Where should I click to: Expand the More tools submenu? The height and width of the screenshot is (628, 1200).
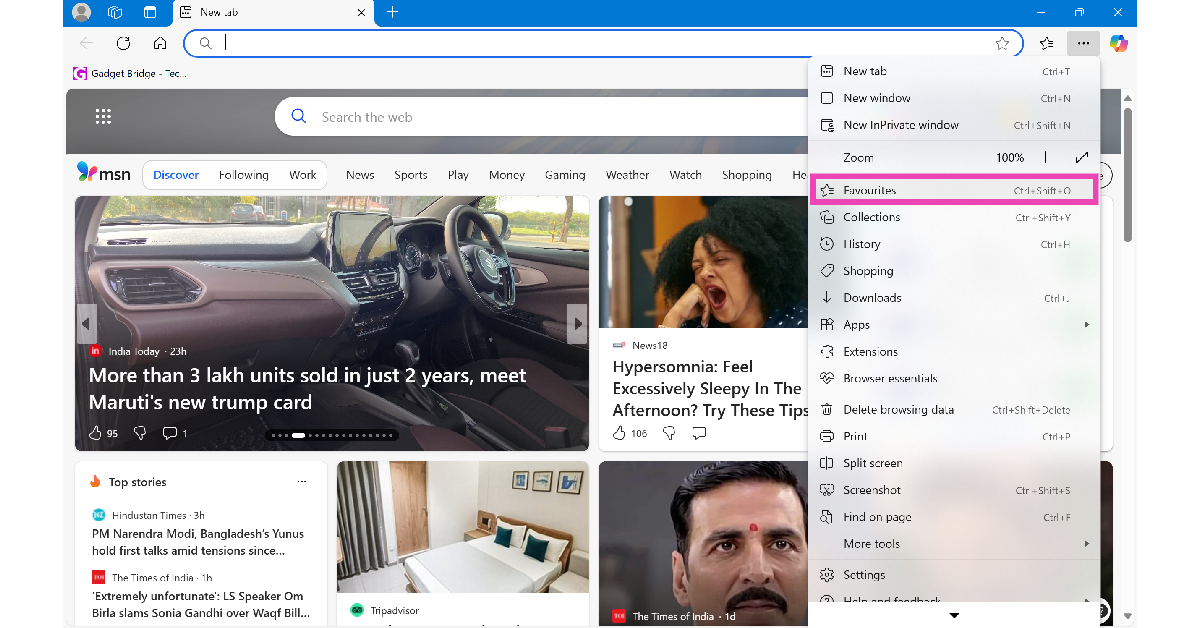point(1086,544)
